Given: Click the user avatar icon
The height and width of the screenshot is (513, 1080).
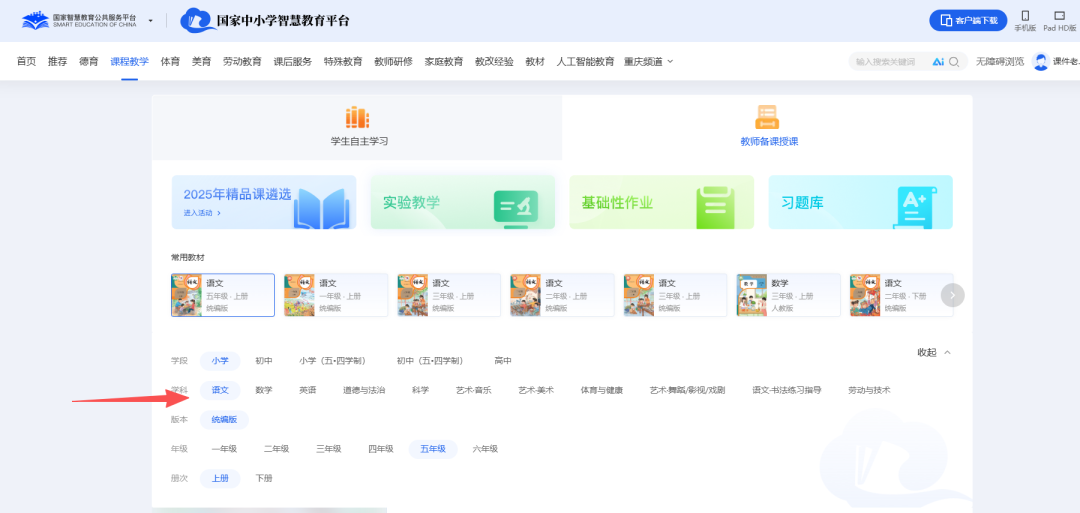Looking at the screenshot, I should (1040, 61).
